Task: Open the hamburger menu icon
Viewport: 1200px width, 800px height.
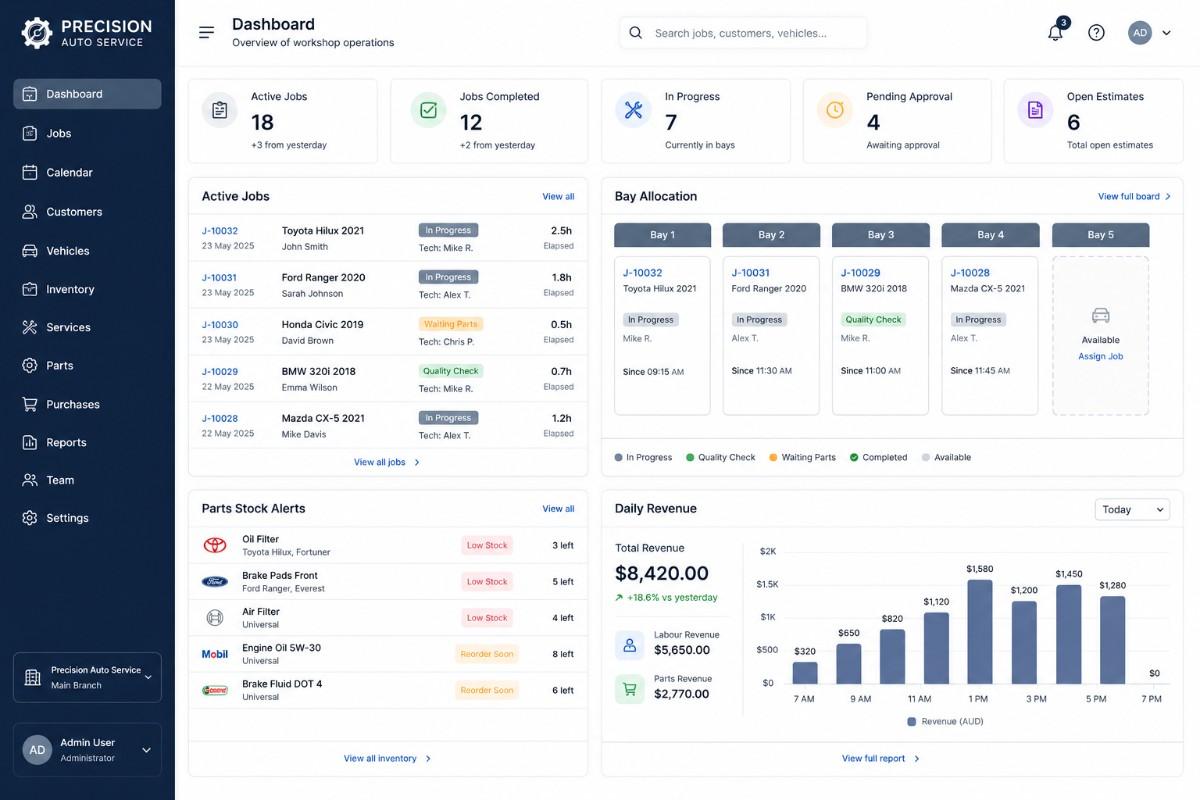Action: click(206, 32)
